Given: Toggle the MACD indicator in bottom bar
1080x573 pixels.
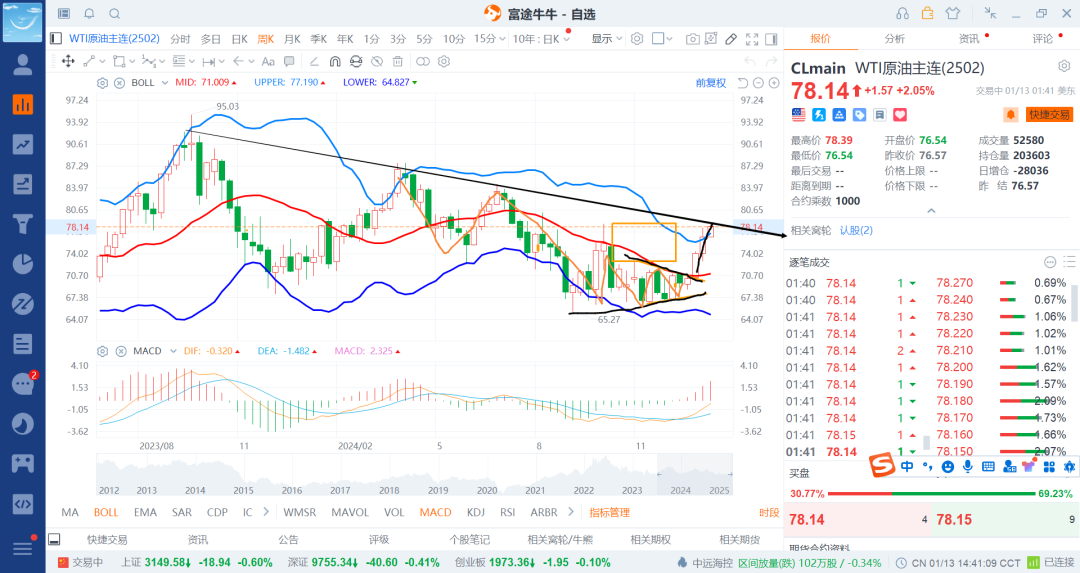Looking at the screenshot, I should click(x=435, y=512).
